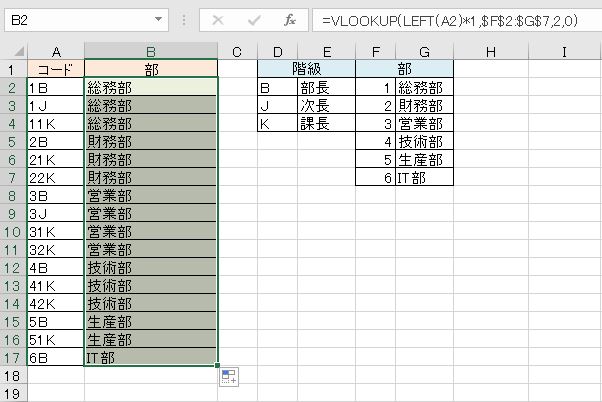The width and height of the screenshot is (602, 402).
Task: Select row 18 header
Action: (12, 376)
